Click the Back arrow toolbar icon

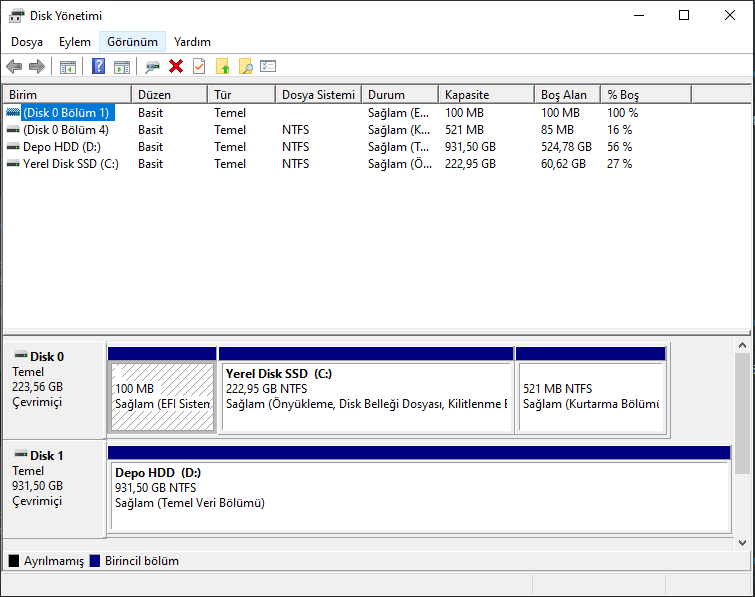14,66
